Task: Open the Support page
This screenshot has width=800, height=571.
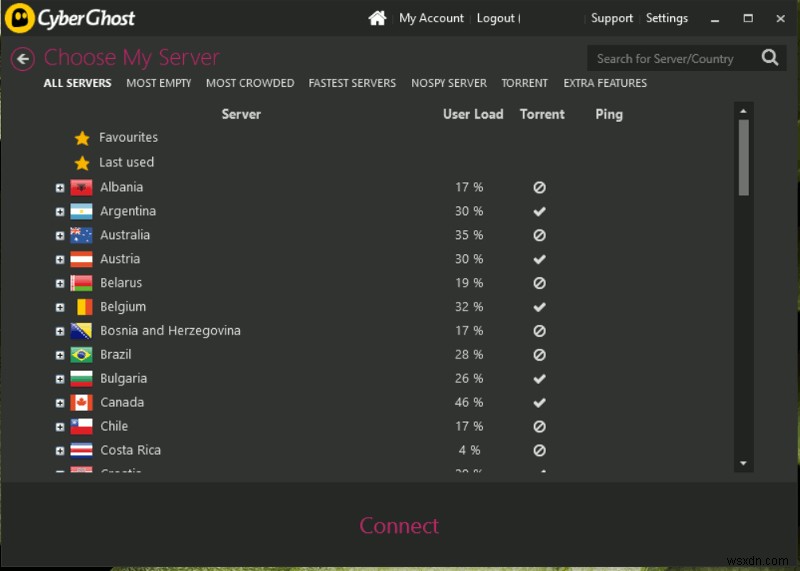Action: click(612, 18)
